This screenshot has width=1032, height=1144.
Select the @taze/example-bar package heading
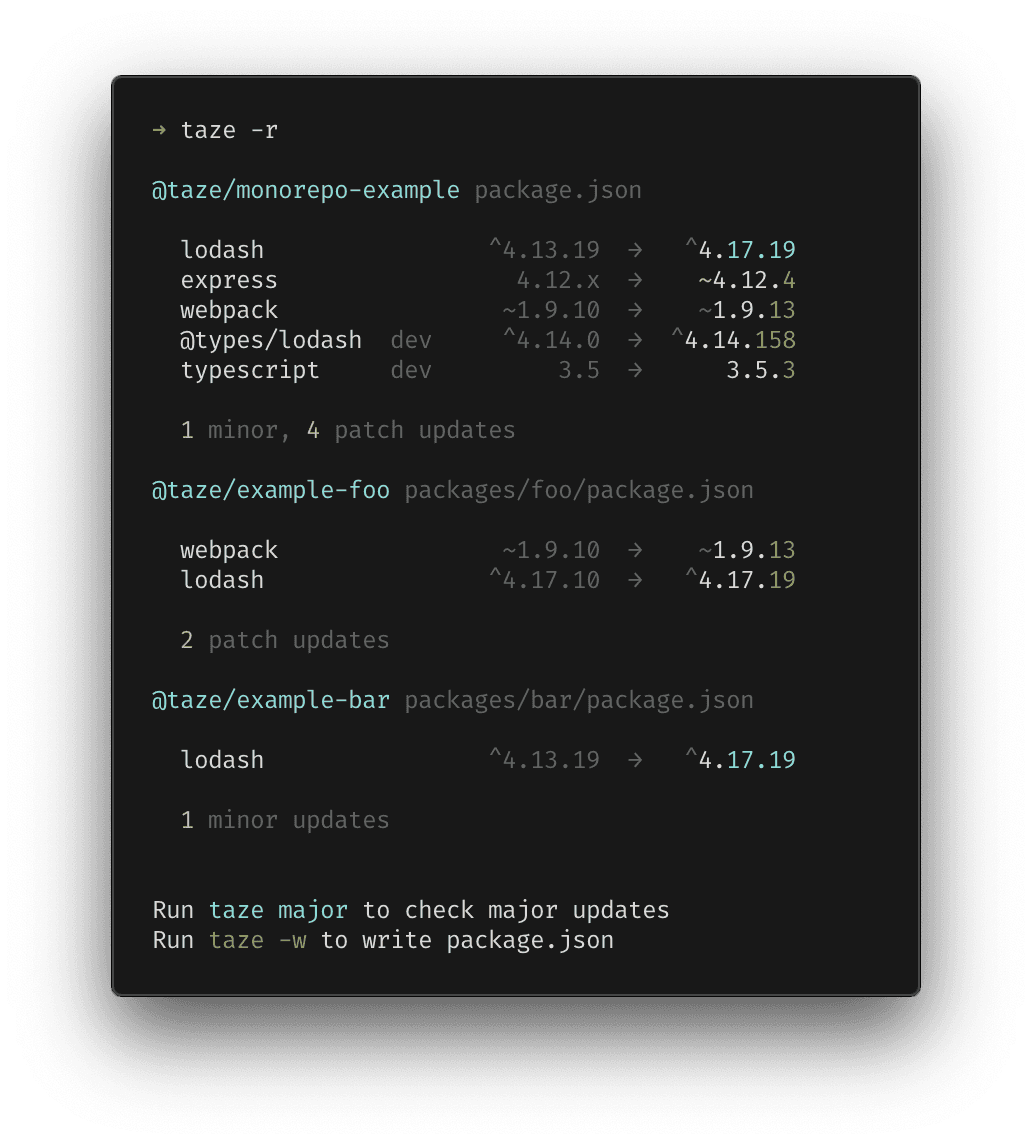point(271,700)
